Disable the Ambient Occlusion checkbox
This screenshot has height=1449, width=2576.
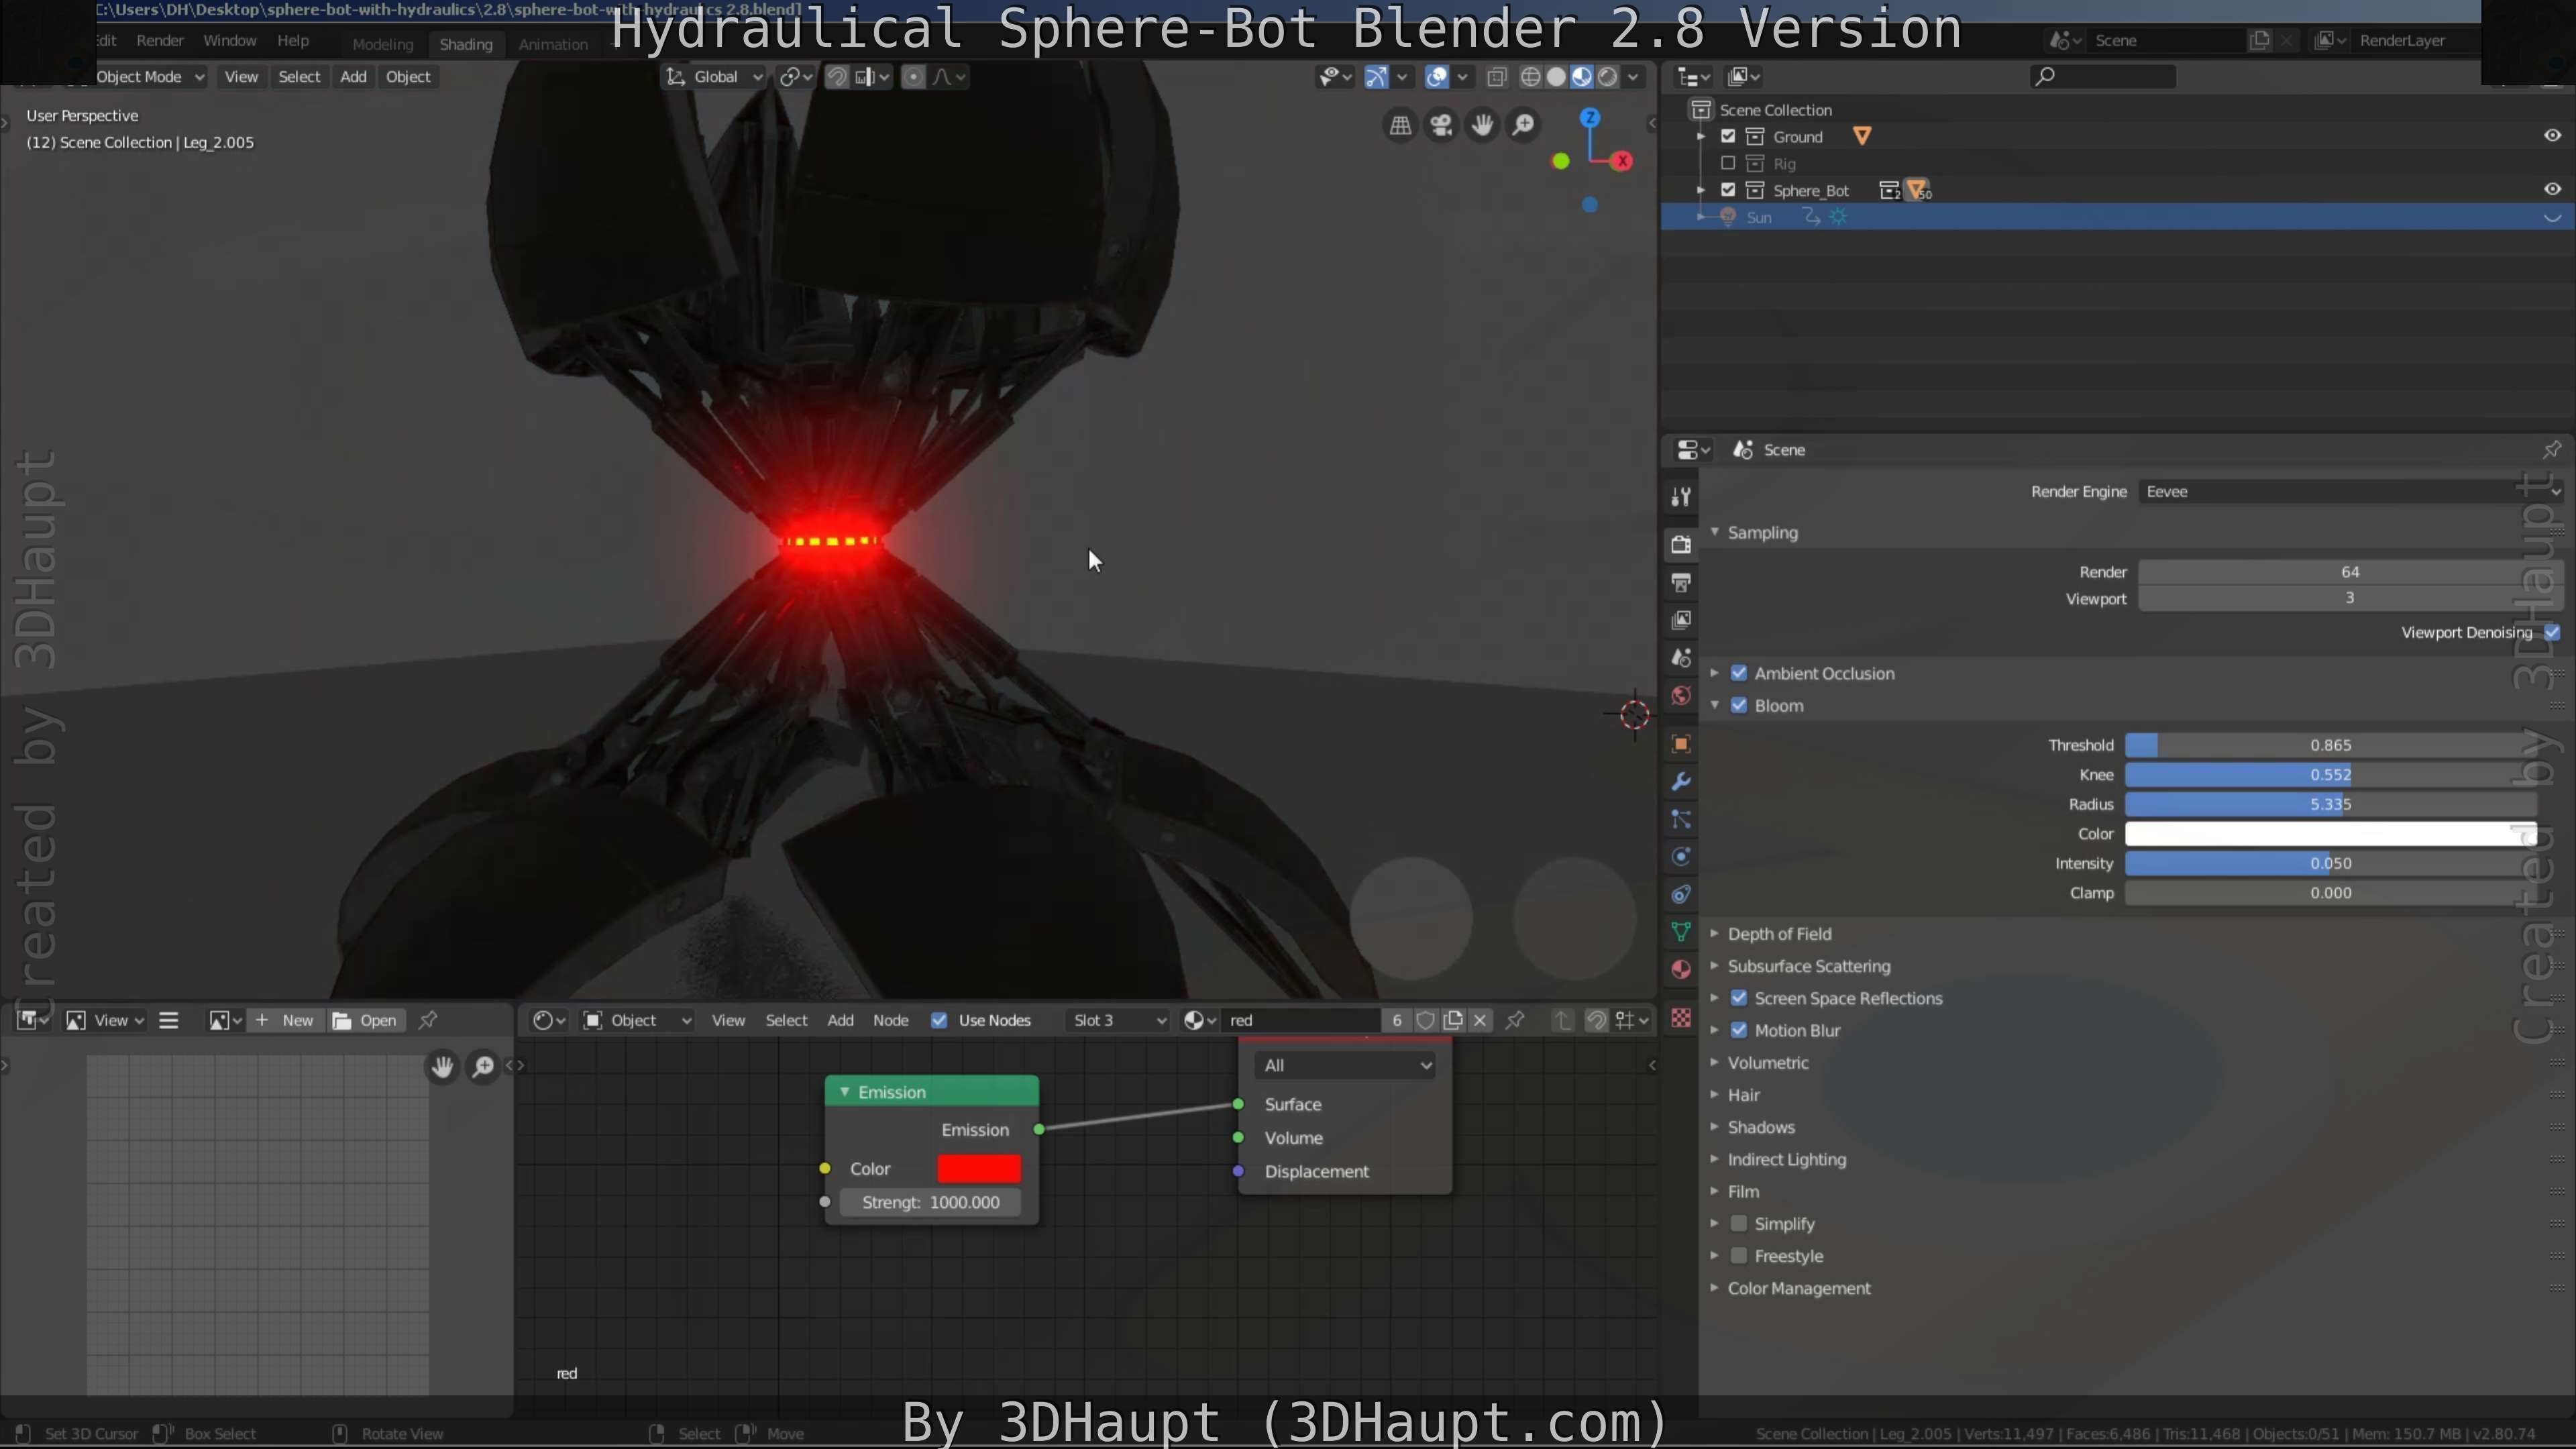click(x=1739, y=673)
